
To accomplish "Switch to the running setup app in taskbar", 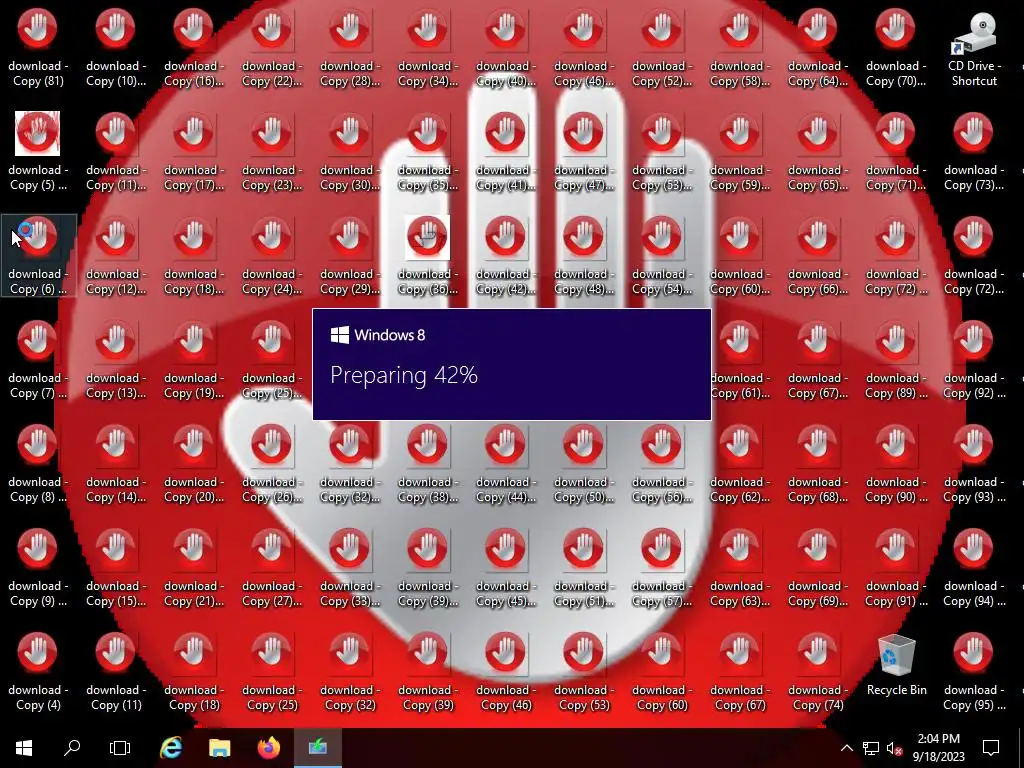I will pyautogui.click(x=318, y=747).
